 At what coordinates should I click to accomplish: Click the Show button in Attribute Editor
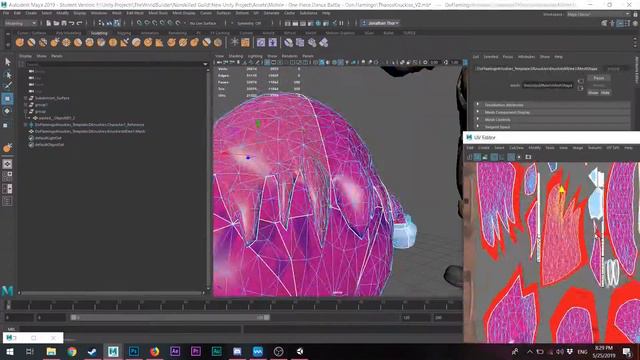coord(593,93)
